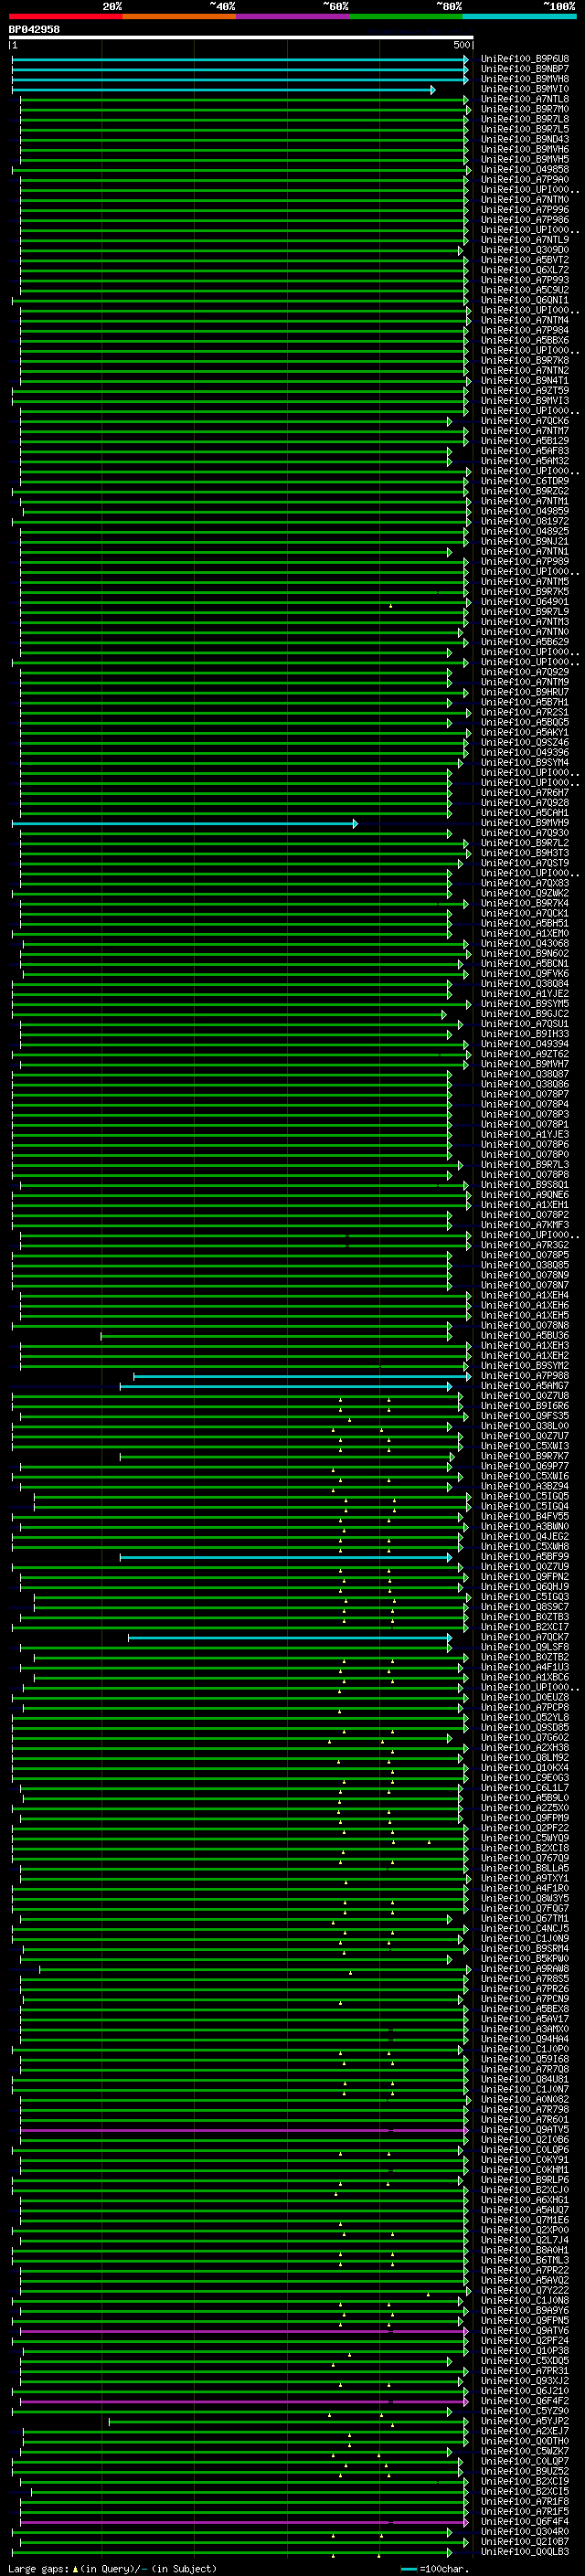Select label UniRef100_A3BZ94
Viewport: 585px width, 2576px height.
pos(525,1486)
